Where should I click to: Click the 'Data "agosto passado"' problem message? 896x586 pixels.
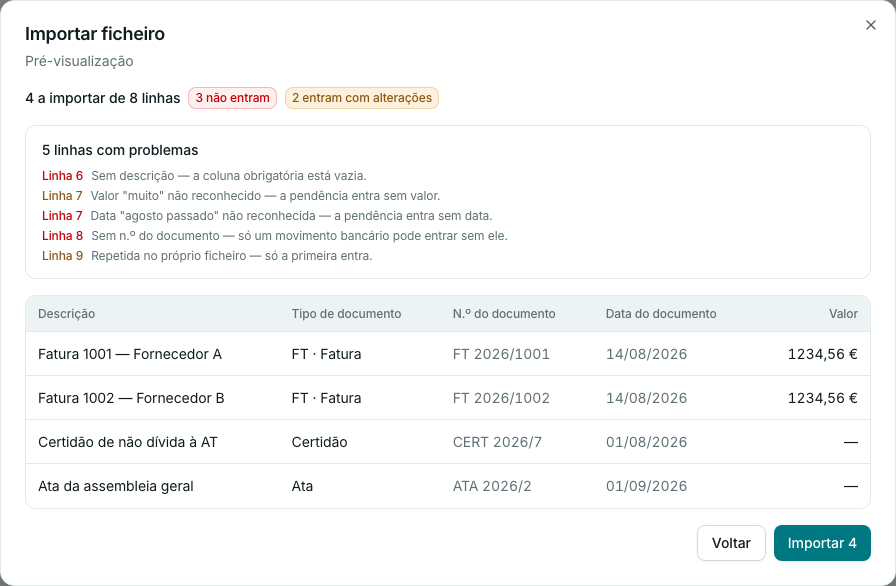pyautogui.click(x=291, y=216)
